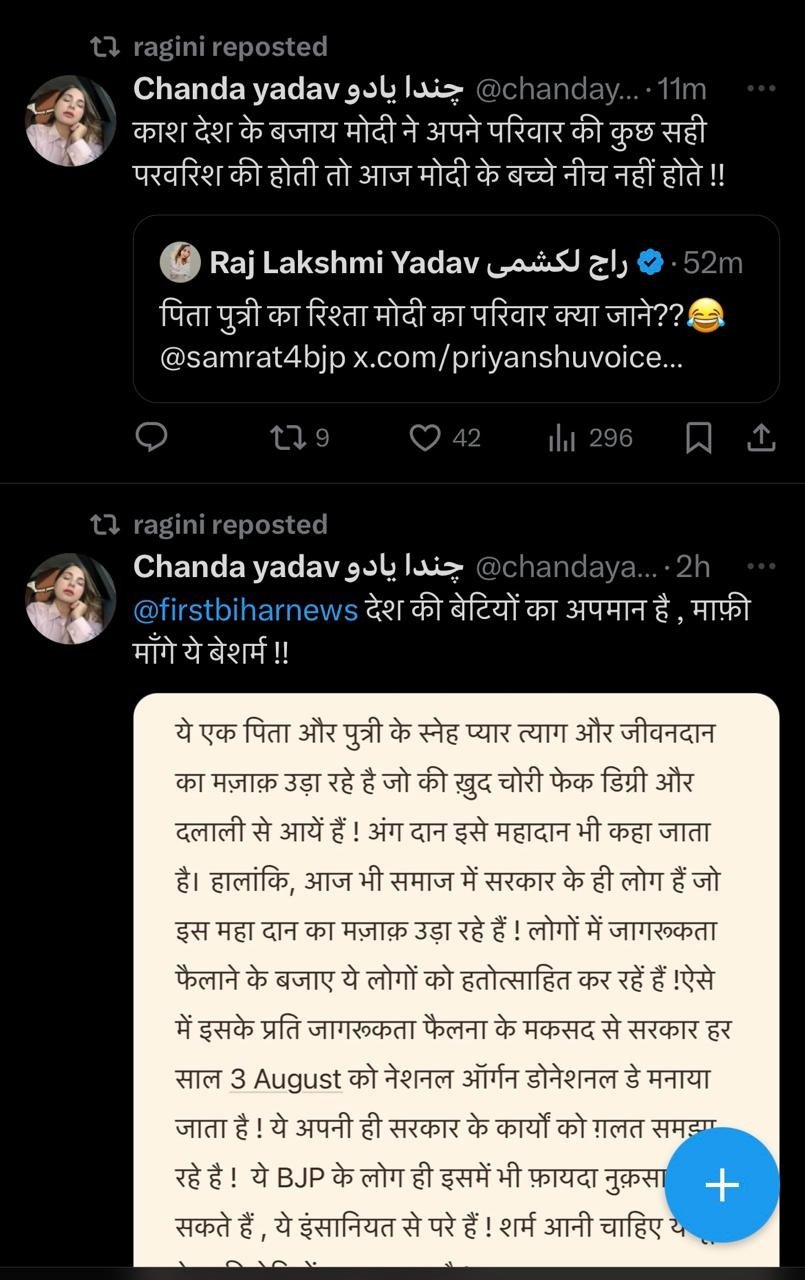The image size is (805, 1280).
Task: Open the @firstbiharnews mention
Action: [x=245, y=610]
